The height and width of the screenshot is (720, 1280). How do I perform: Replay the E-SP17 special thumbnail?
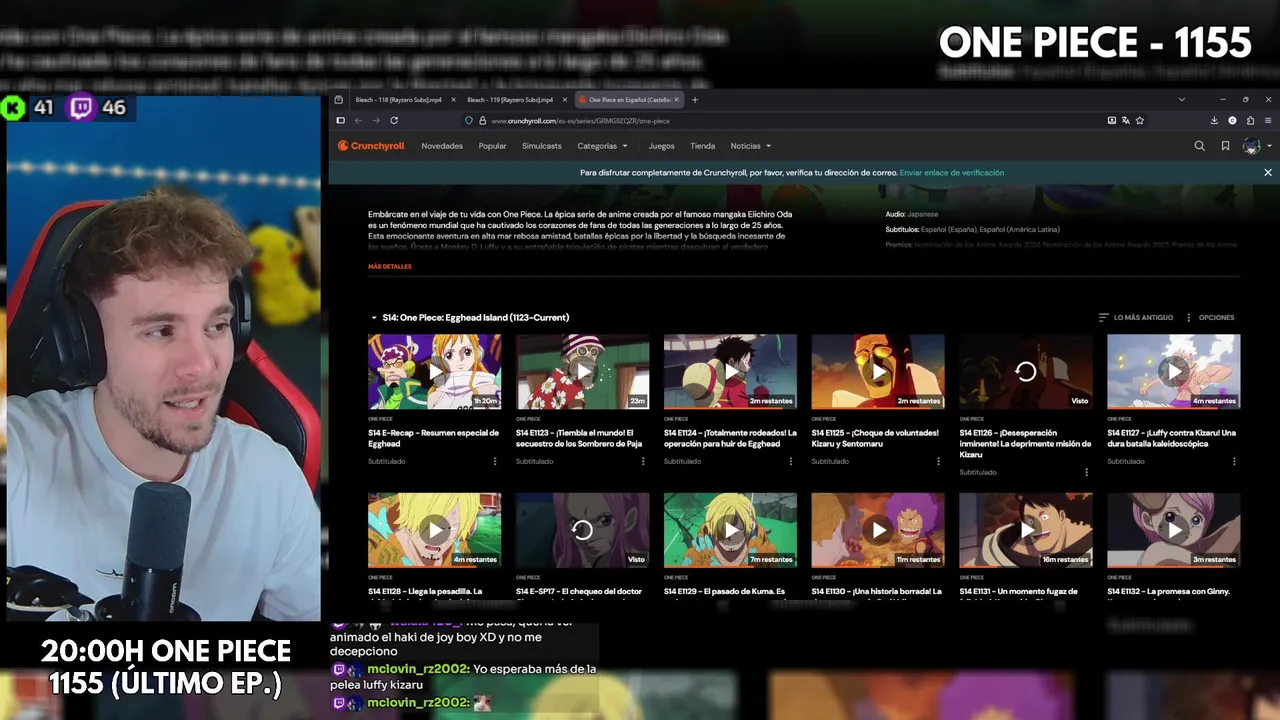coord(582,530)
